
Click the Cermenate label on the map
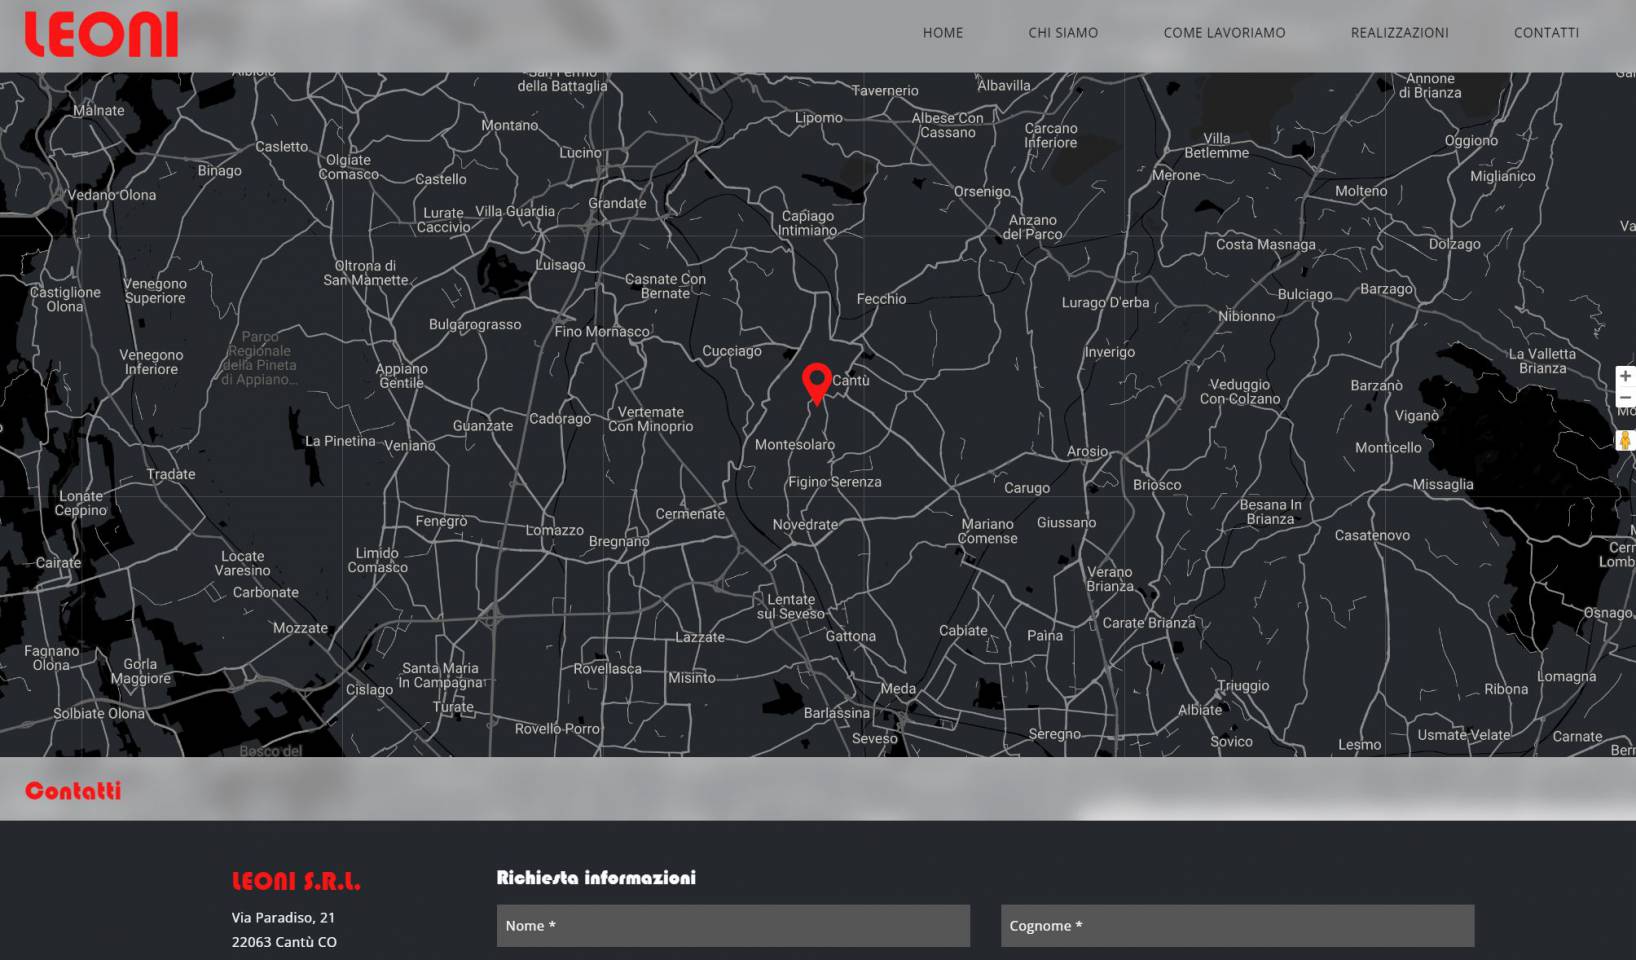tap(690, 513)
